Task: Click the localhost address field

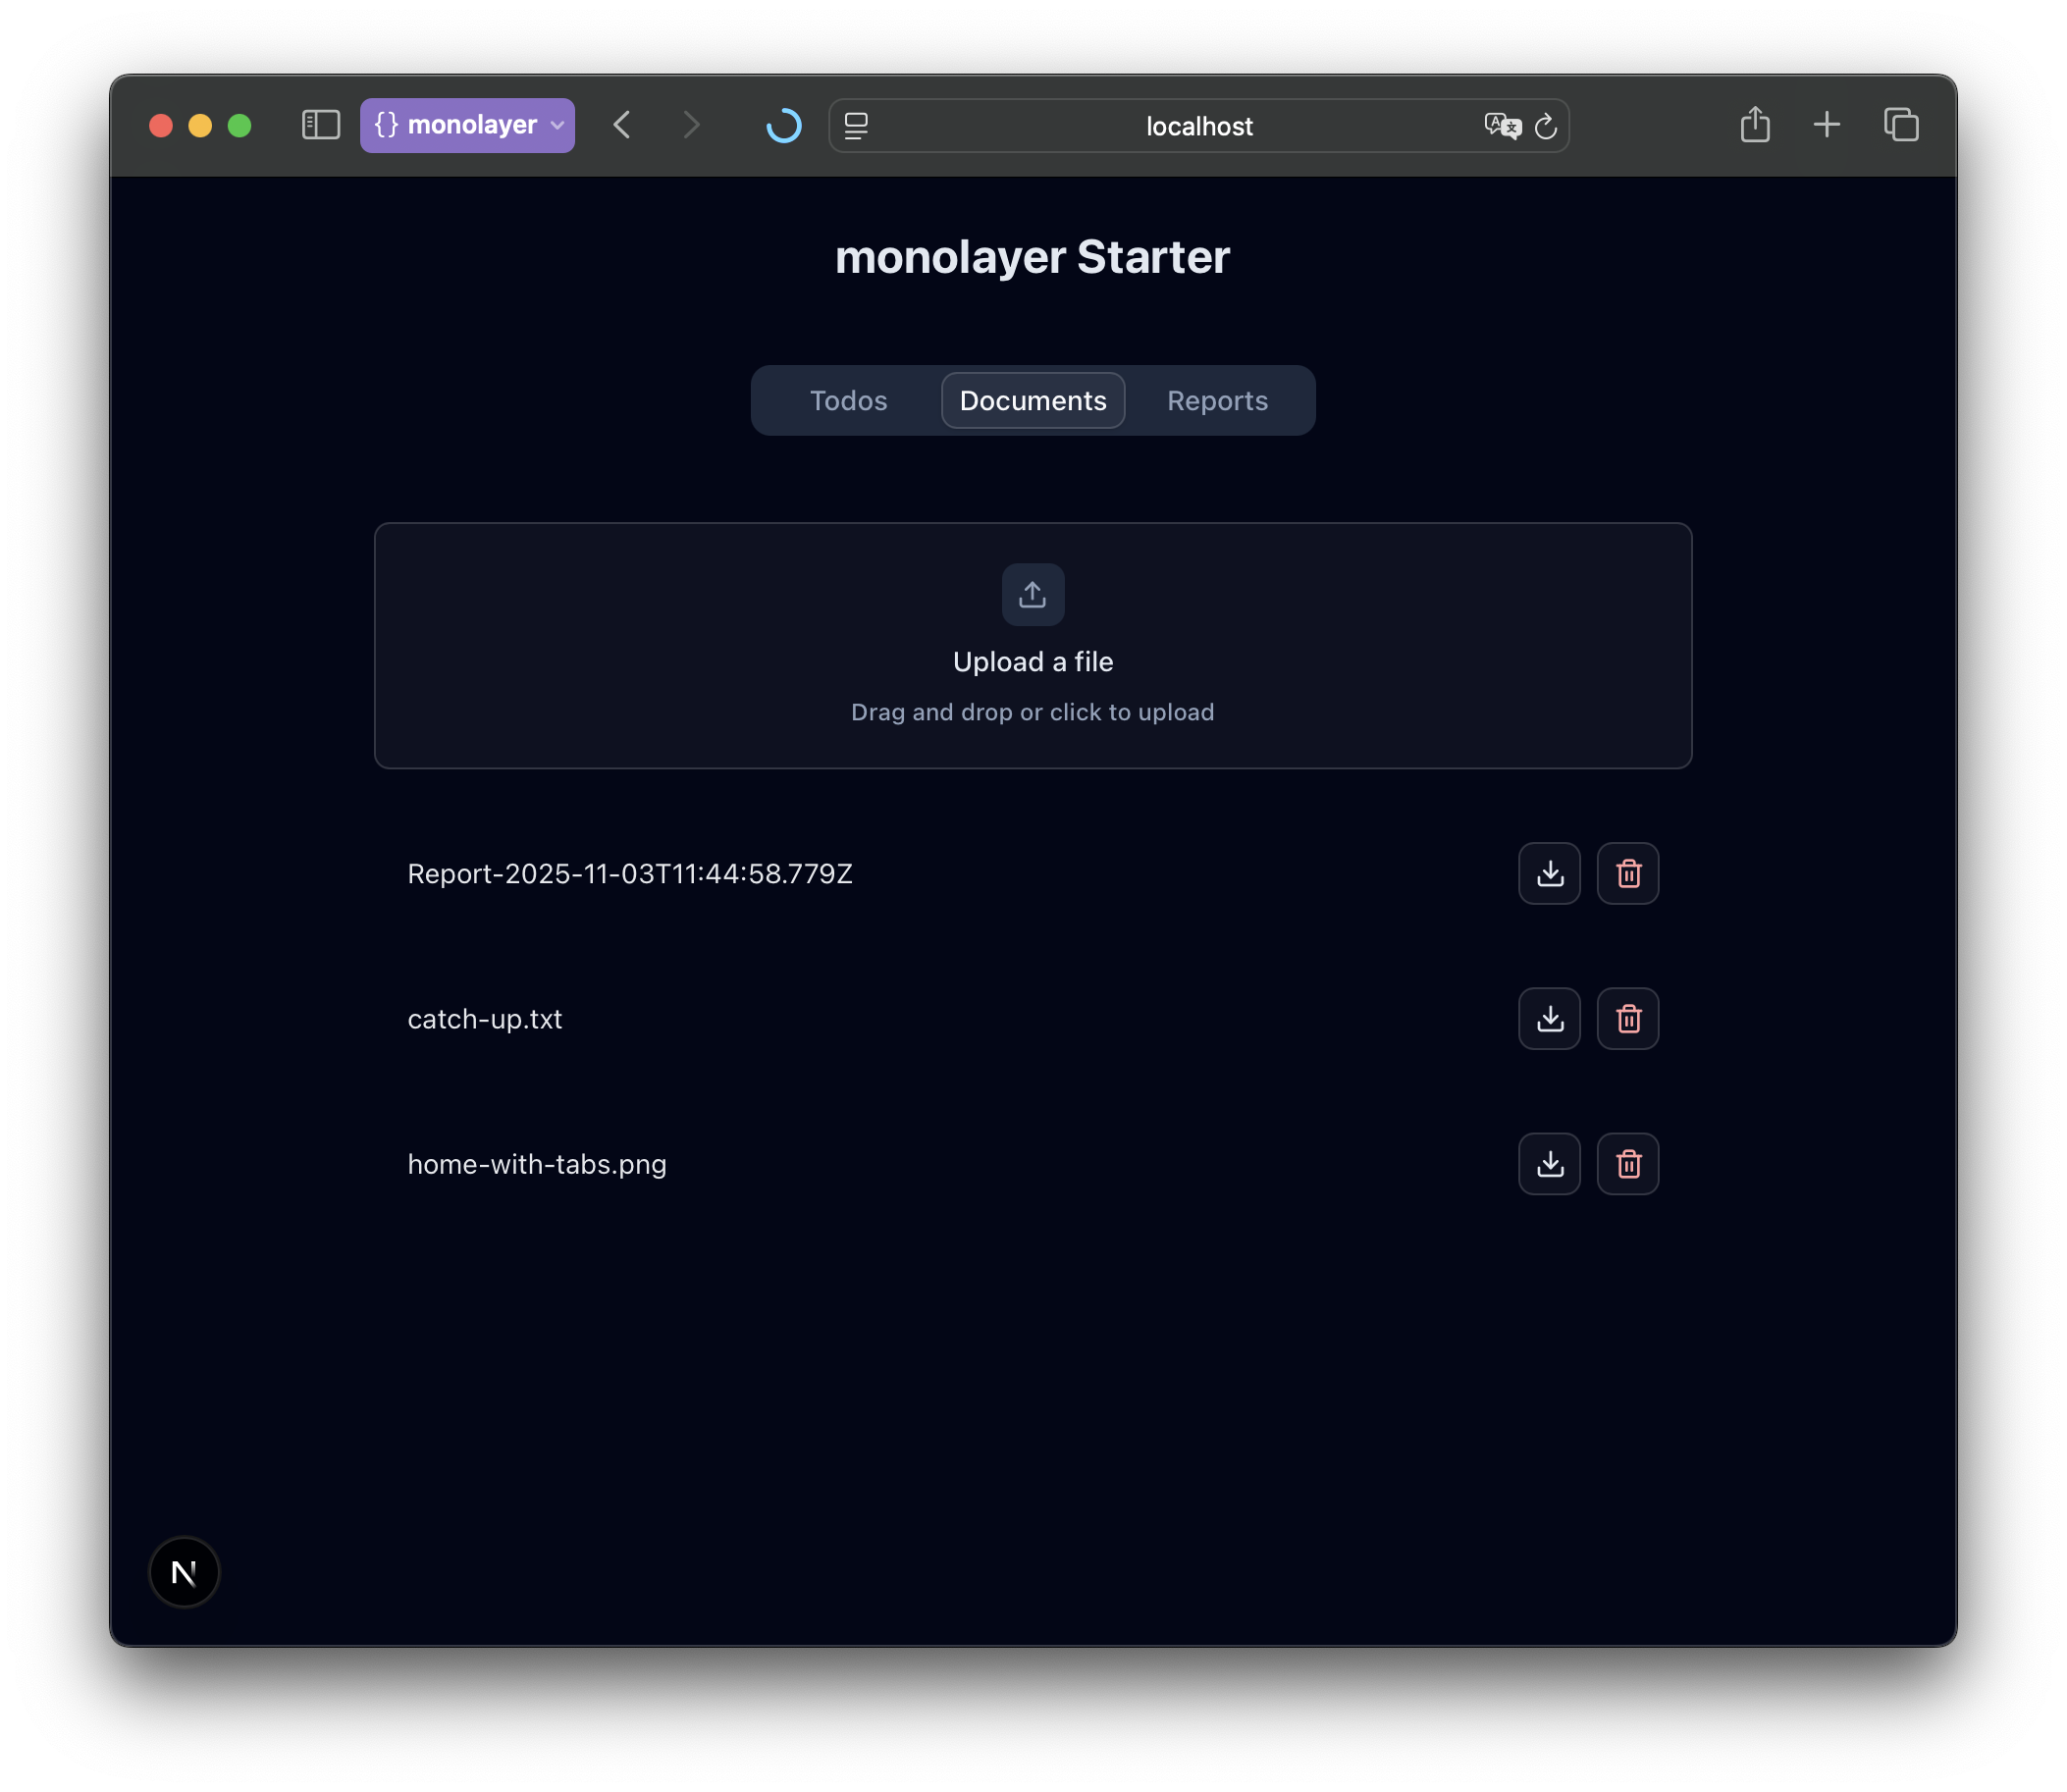Action: [x=1198, y=126]
